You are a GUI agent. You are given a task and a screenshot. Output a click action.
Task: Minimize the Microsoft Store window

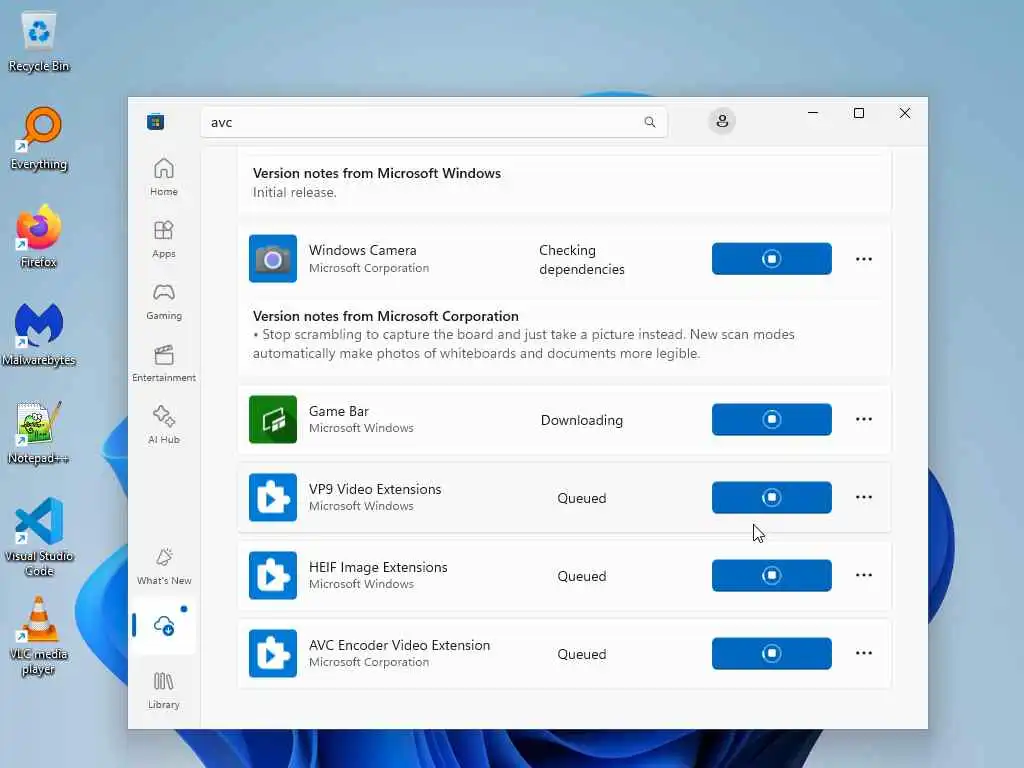coord(813,113)
